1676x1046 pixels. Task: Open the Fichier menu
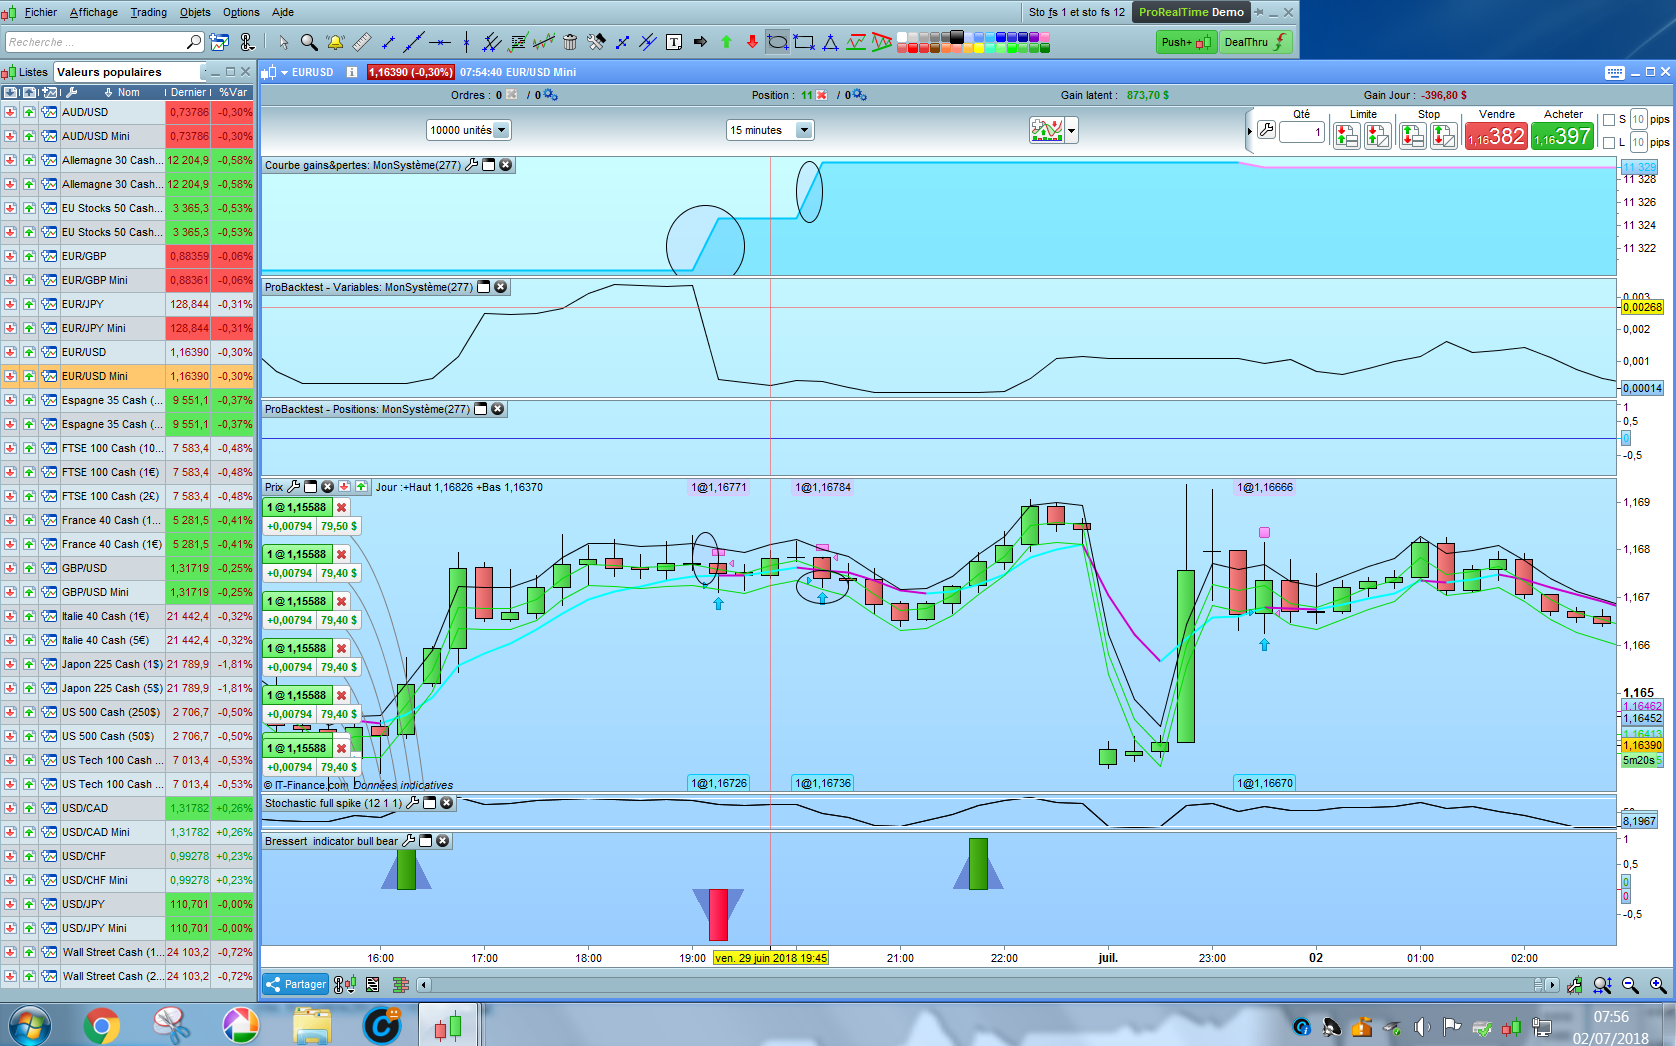(x=41, y=12)
